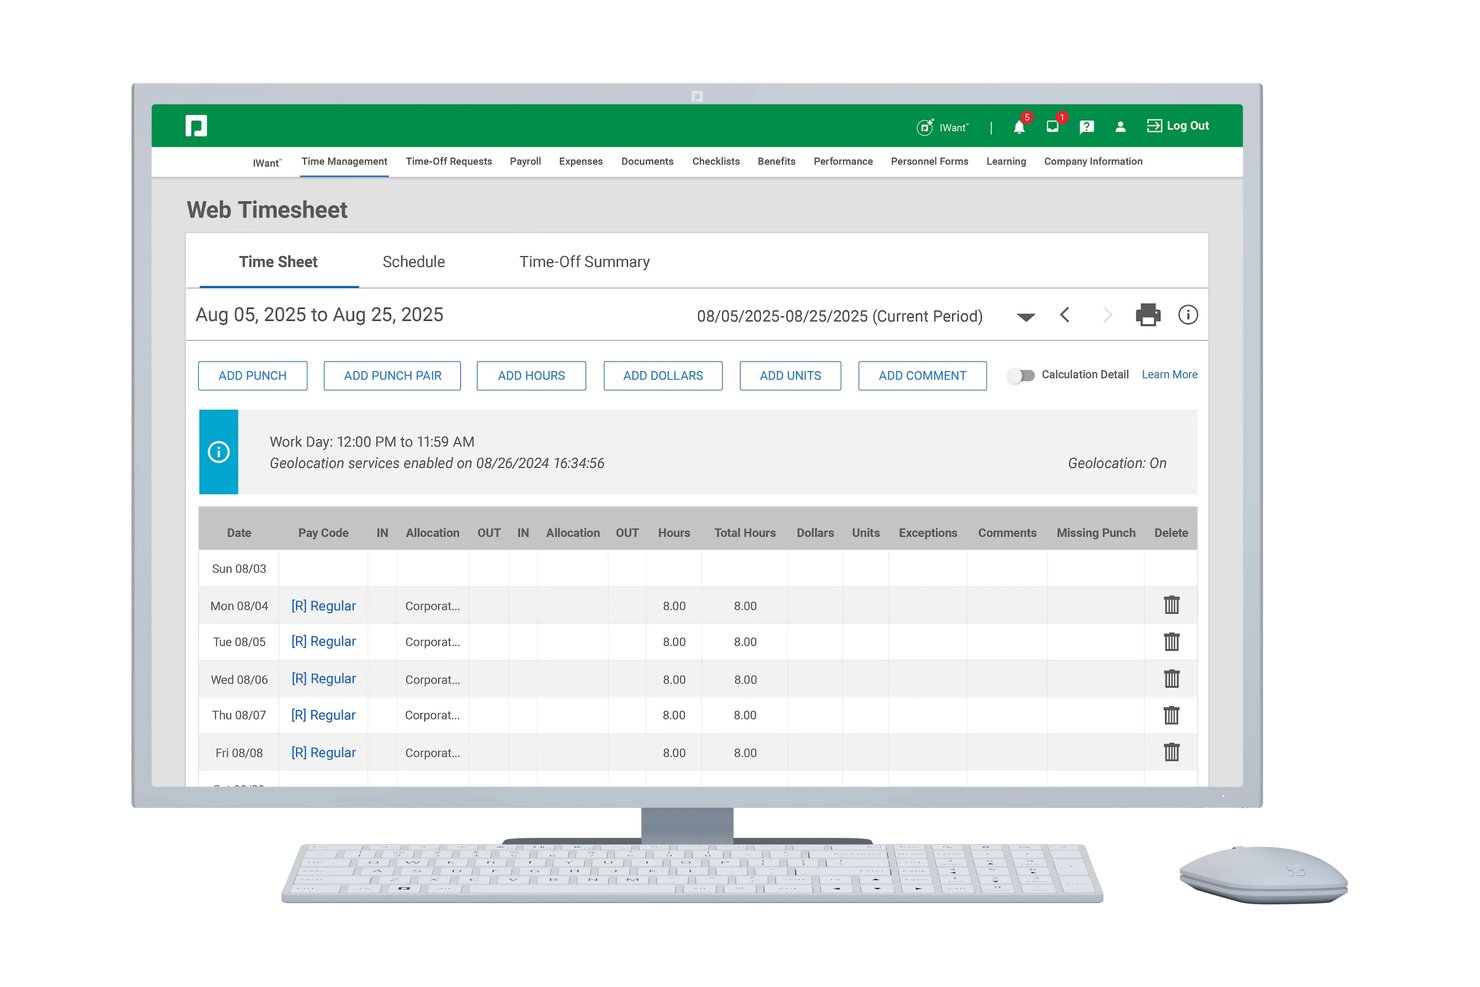Viewport: 1480px width, 987px height.
Task: Click the blue work day info icon
Action: click(218, 452)
